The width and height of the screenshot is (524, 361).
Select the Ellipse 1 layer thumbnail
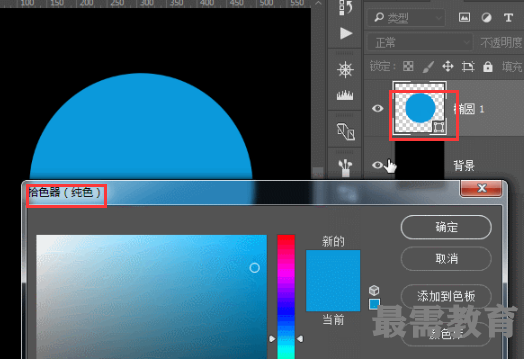[x=420, y=108]
